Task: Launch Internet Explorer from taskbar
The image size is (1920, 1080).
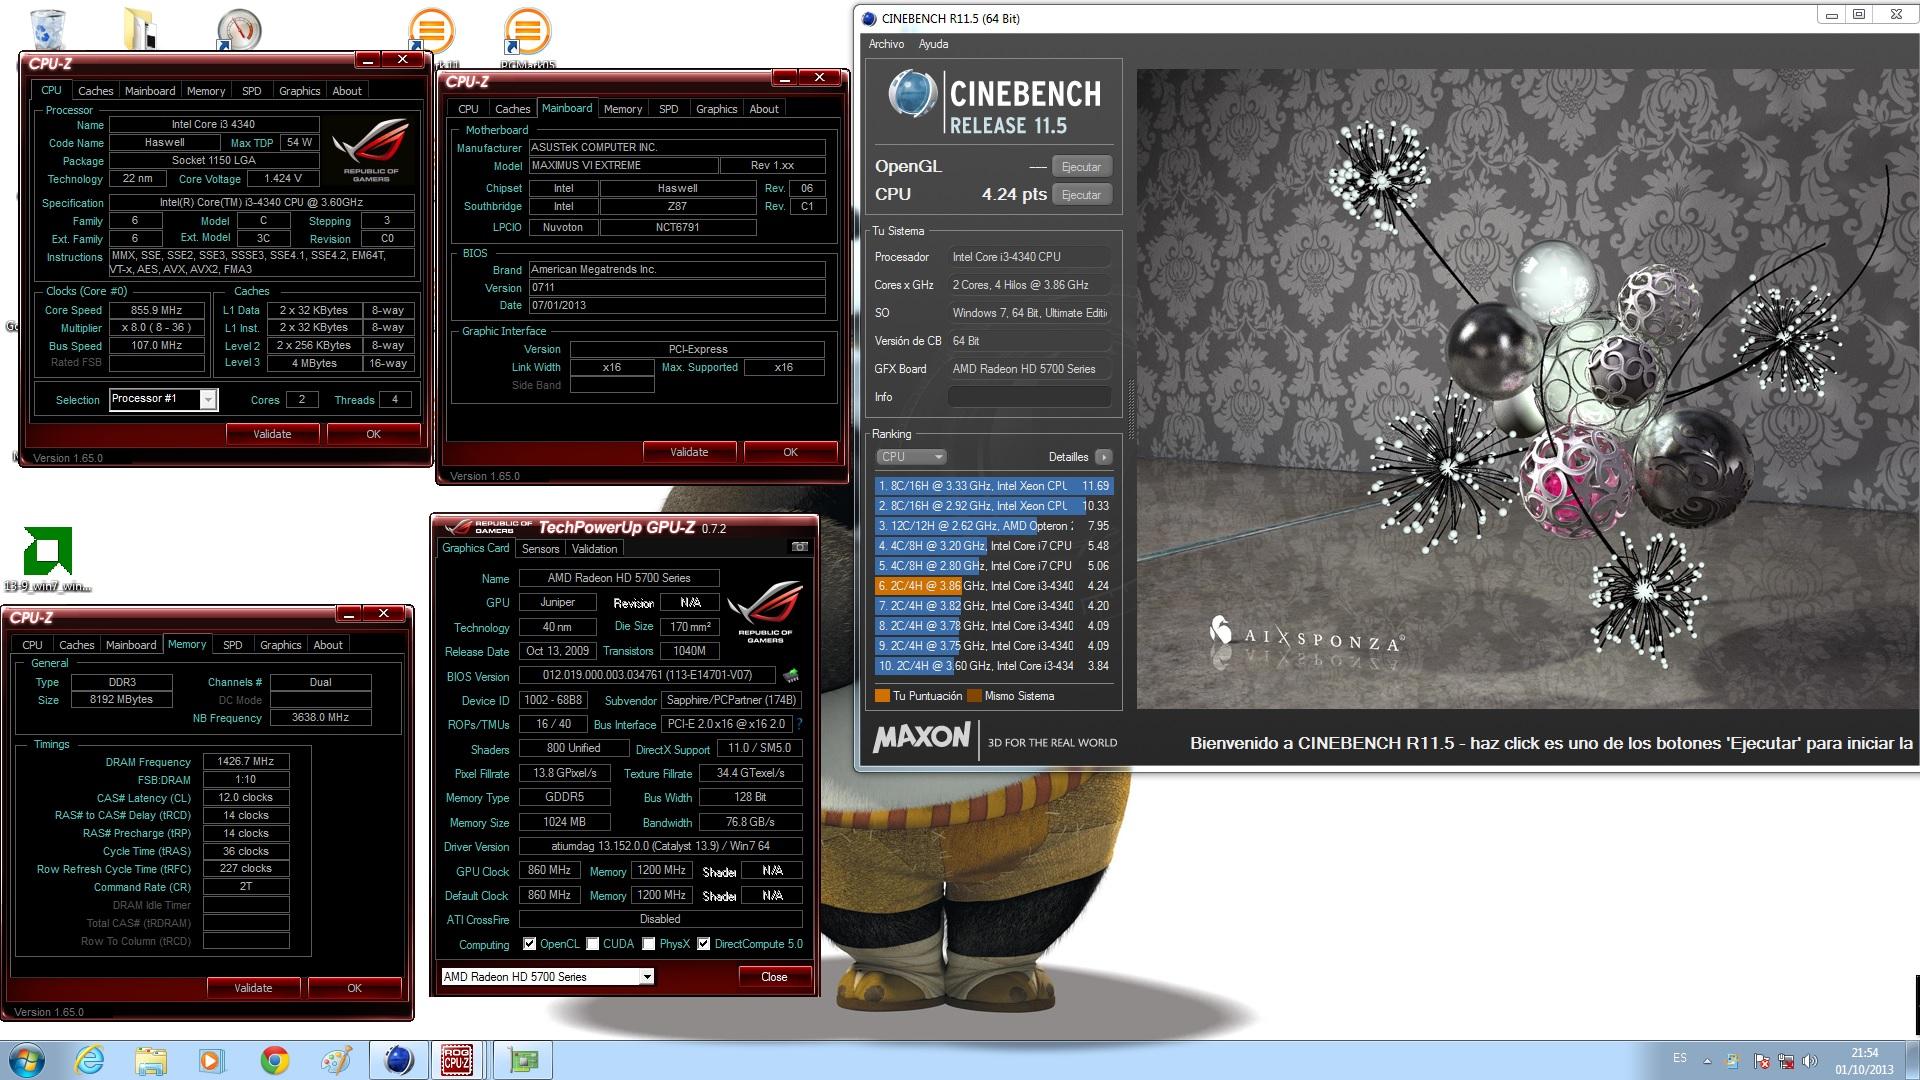Action: click(89, 1060)
